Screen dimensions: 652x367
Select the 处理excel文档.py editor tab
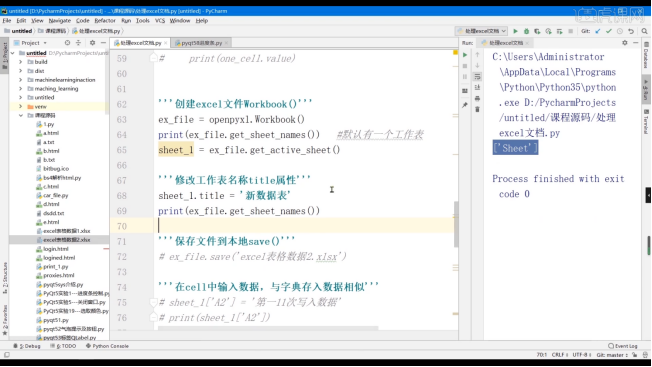(x=140, y=43)
